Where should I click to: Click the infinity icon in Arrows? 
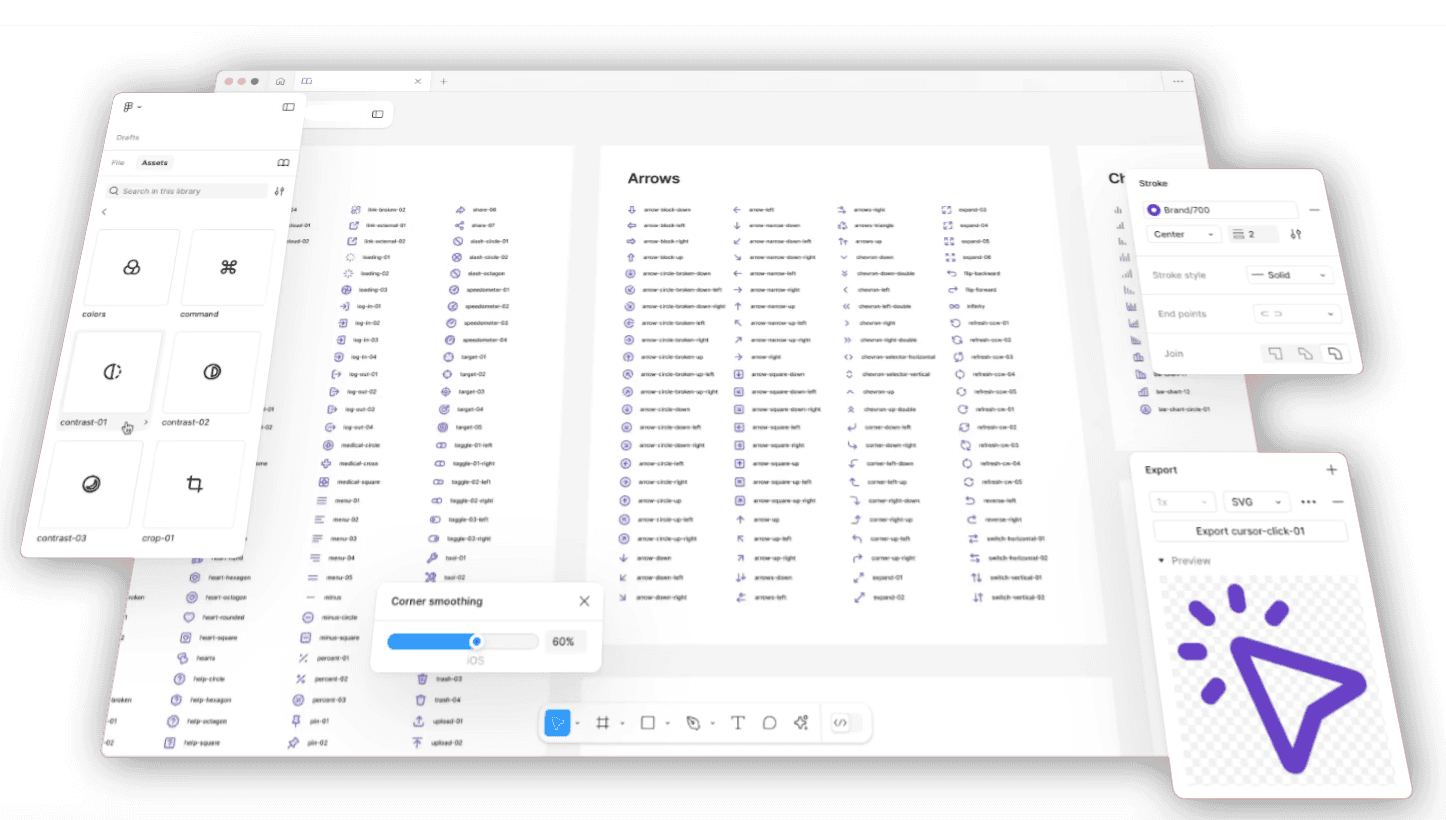tap(953, 306)
